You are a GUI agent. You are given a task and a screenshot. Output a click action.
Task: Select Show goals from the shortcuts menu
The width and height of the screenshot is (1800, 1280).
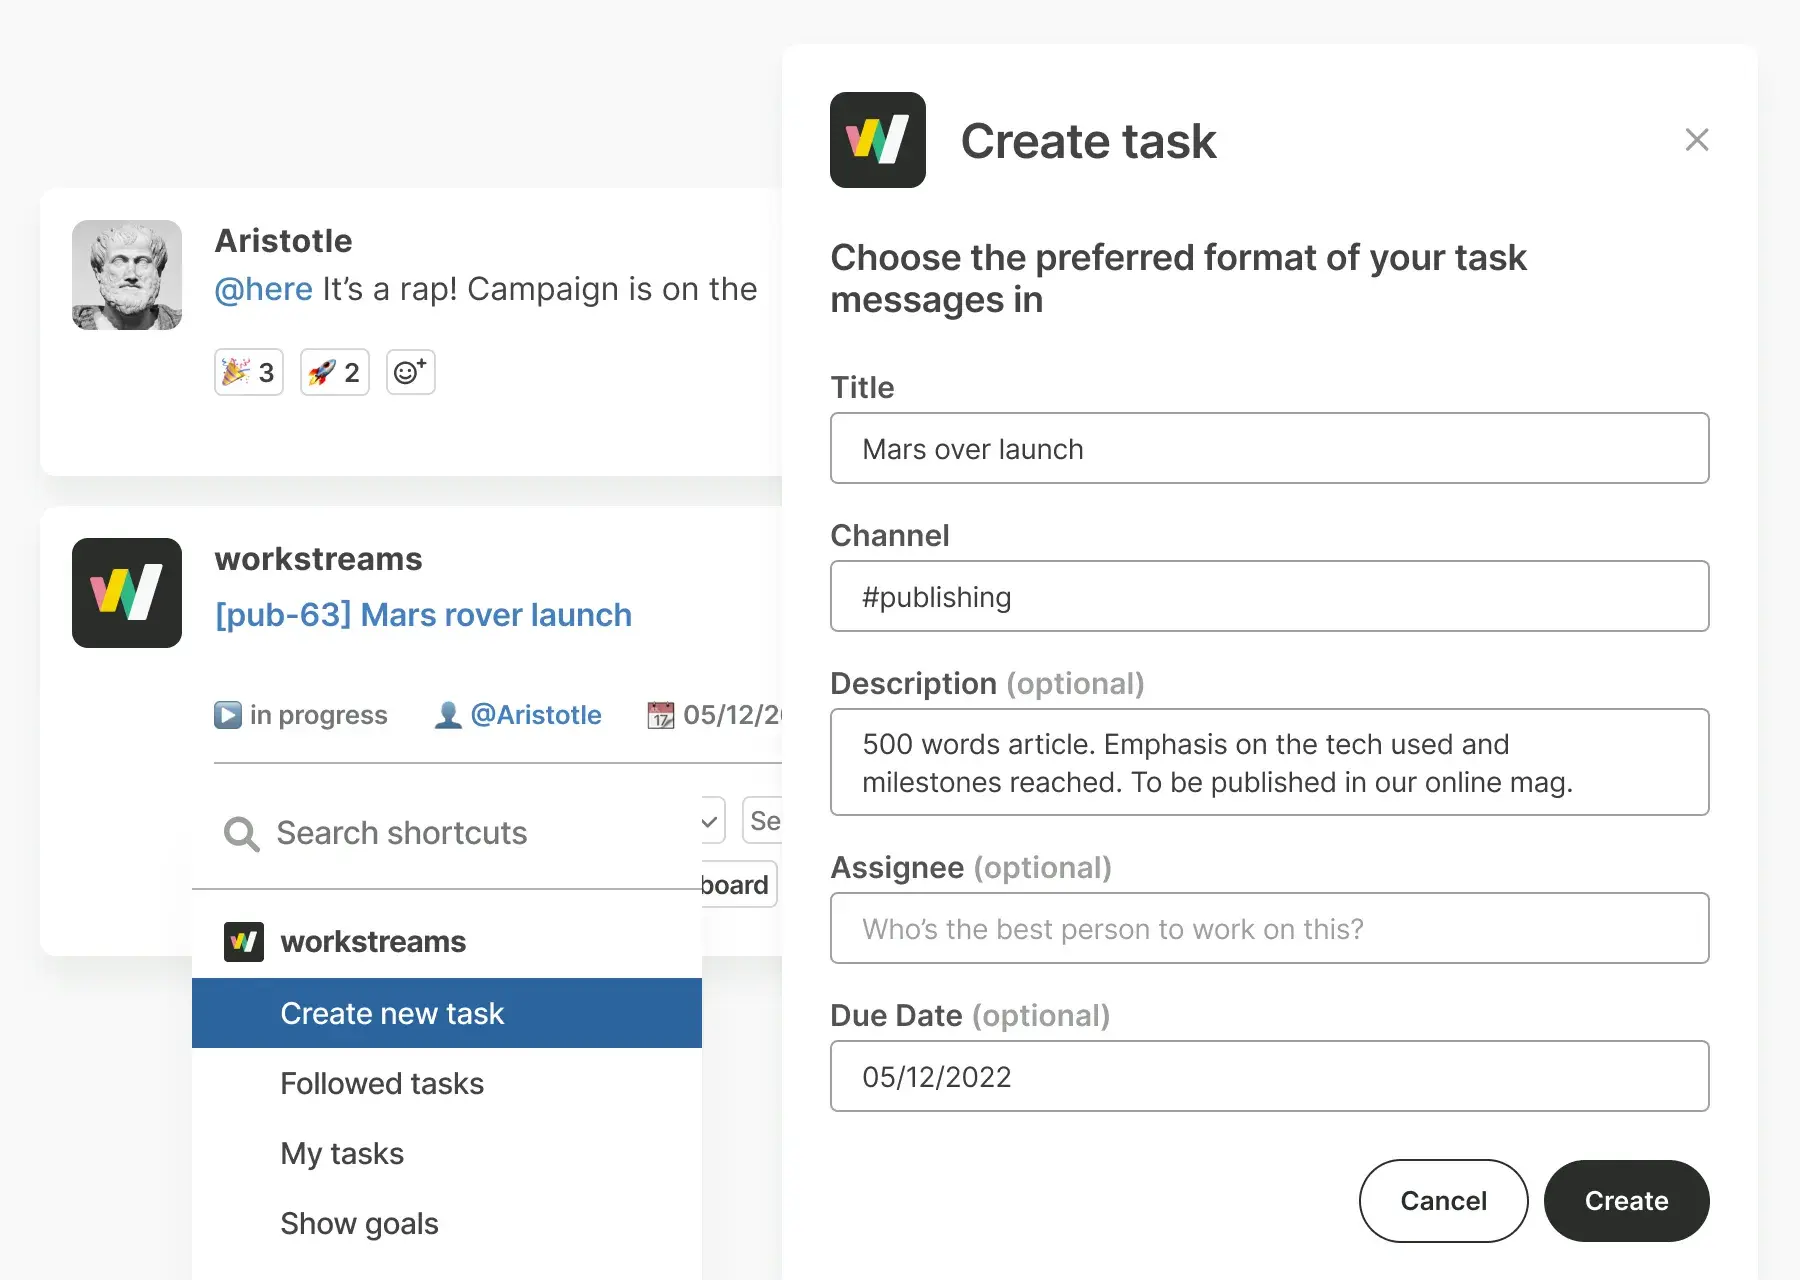click(x=359, y=1223)
